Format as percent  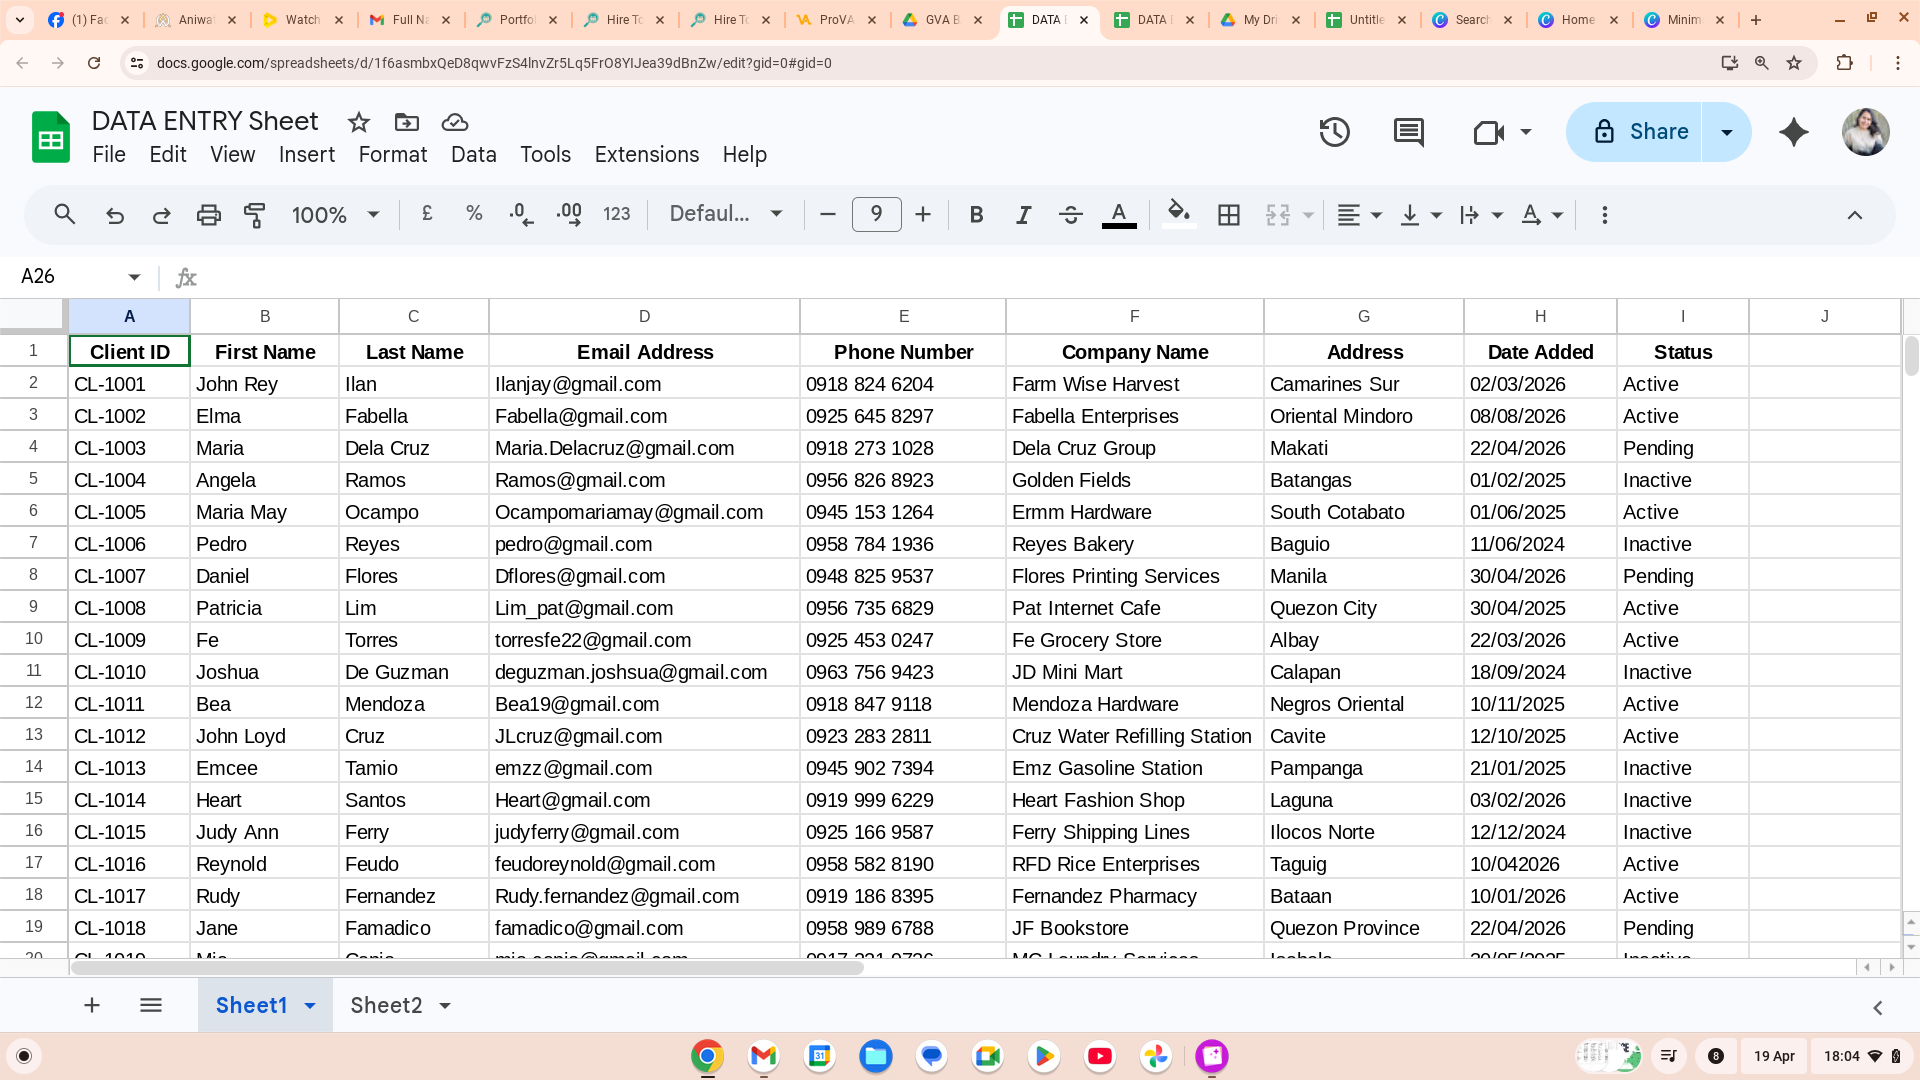[x=474, y=214]
